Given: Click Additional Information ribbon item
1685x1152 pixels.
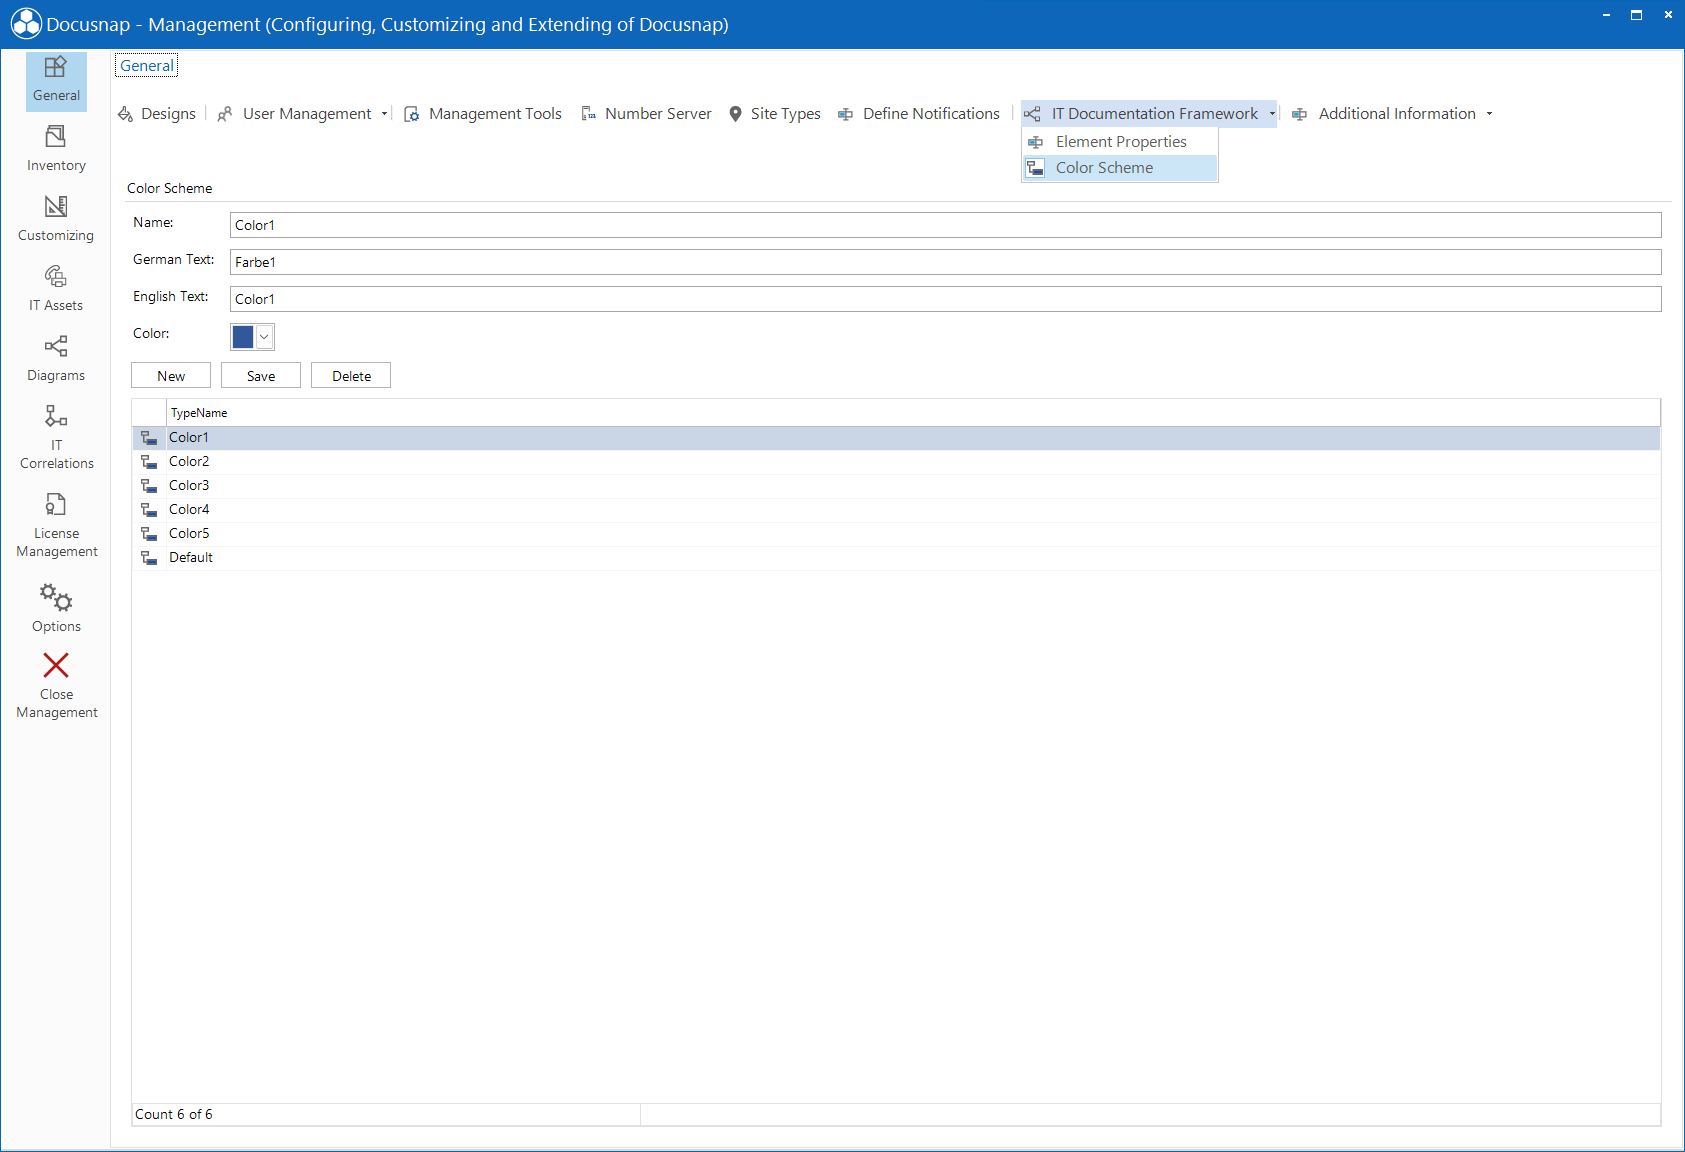Looking at the screenshot, I should [x=1385, y=114].
